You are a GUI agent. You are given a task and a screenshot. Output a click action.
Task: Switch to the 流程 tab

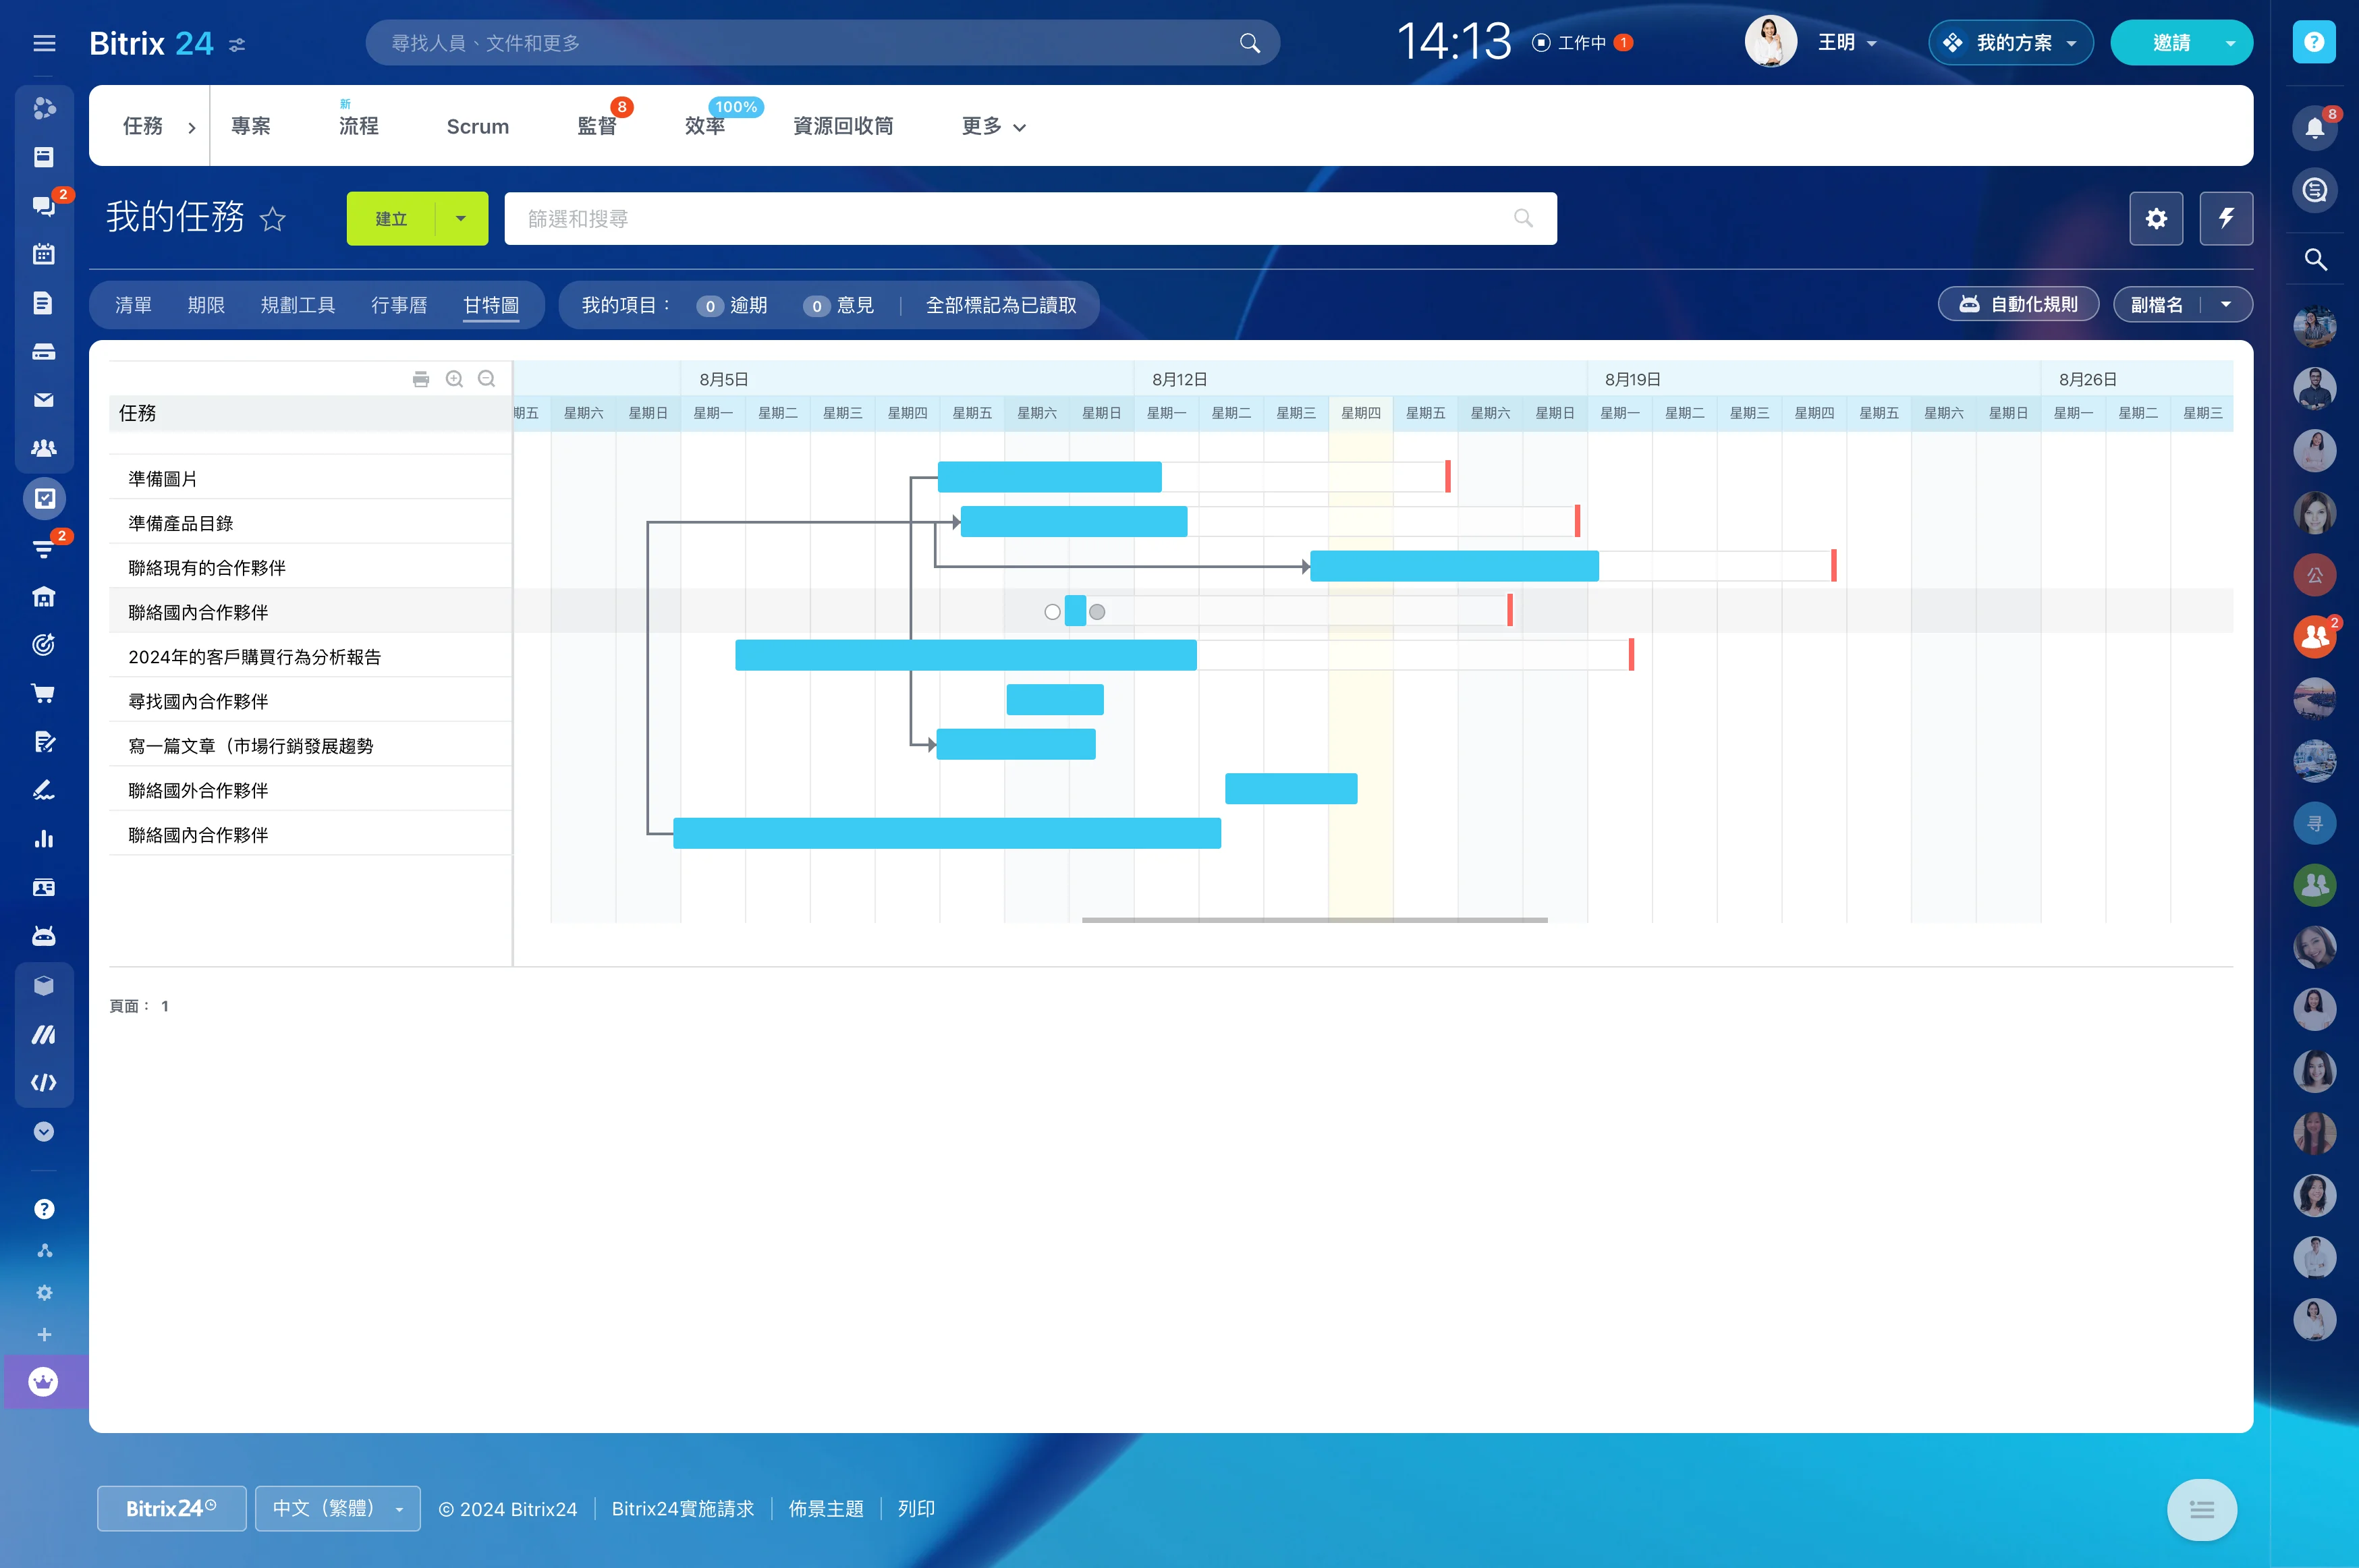[x=358, y=126]
